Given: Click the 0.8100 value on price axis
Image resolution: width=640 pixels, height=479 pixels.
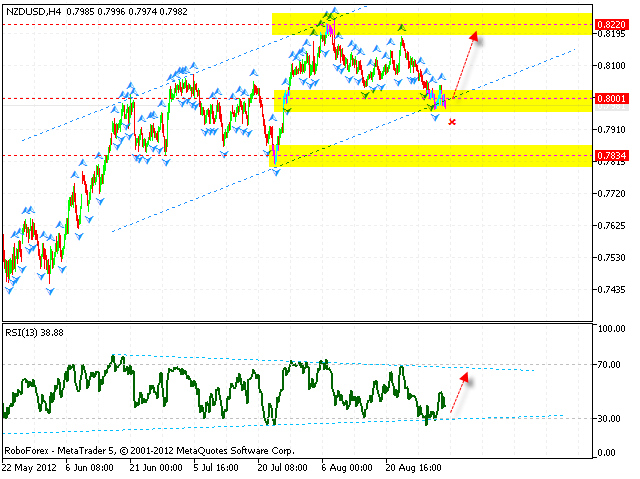Looking at the screenshot, I should [607, 66].
